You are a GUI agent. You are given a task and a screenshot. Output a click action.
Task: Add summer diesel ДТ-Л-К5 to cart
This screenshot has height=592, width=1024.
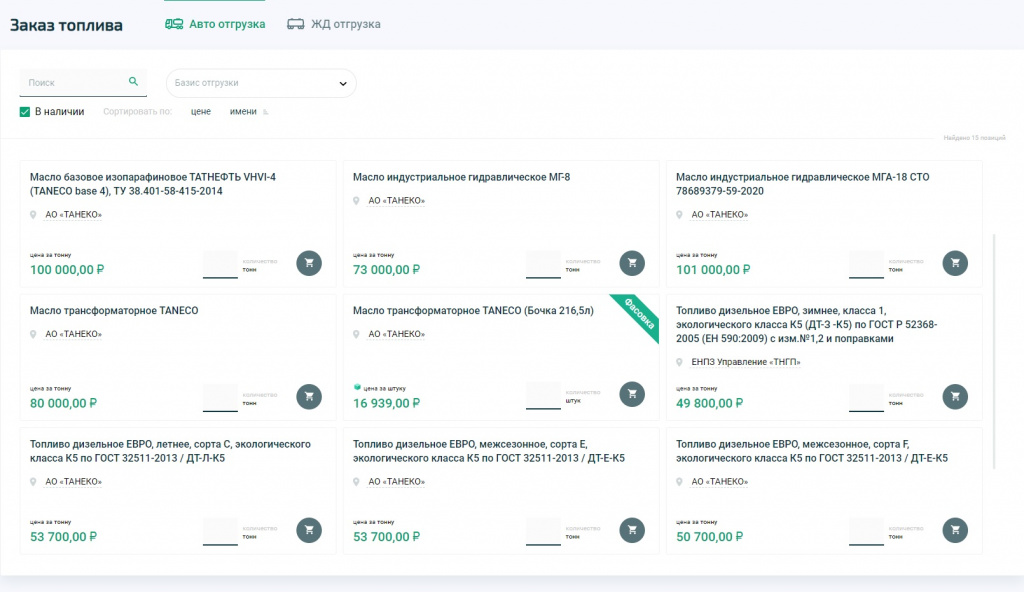tap(309, 530)
